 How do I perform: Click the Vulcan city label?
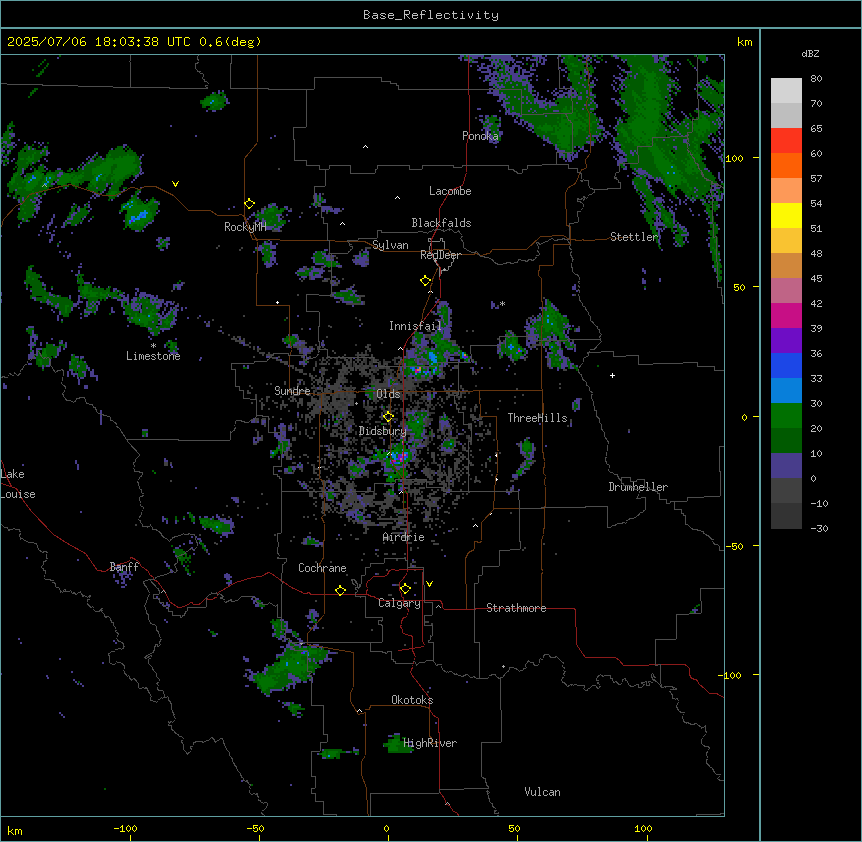(x=543, y=792)
